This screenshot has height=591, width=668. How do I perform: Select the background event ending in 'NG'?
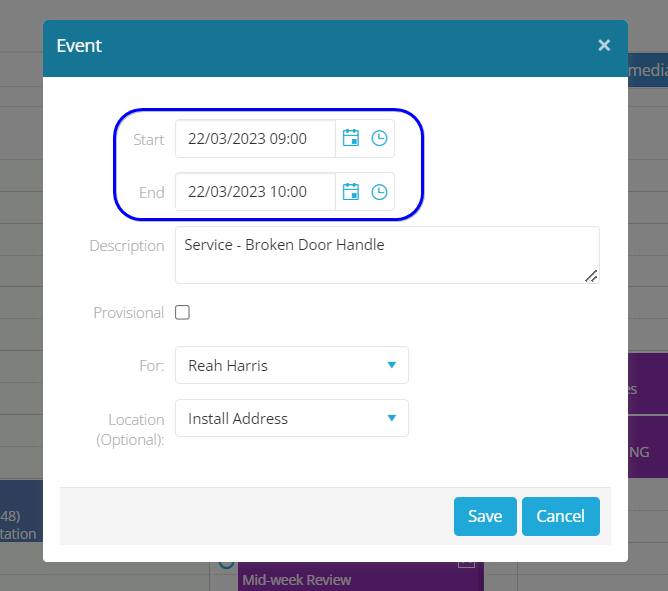point(647,452)
